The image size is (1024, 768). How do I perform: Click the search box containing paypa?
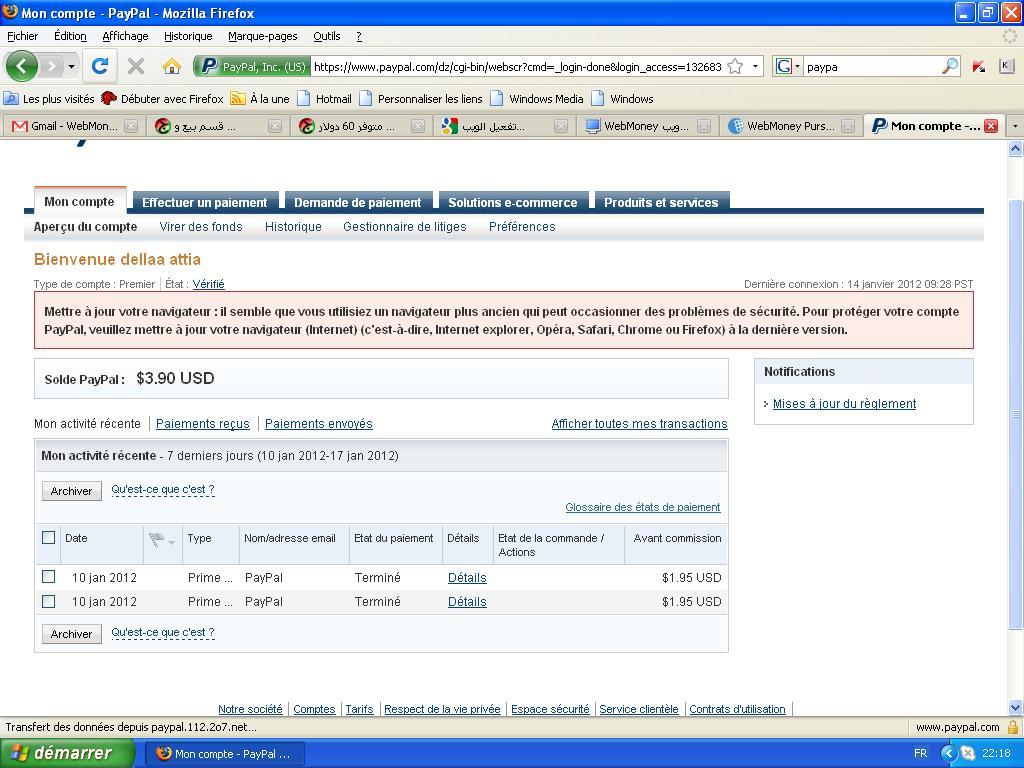(x=872, y=67)
